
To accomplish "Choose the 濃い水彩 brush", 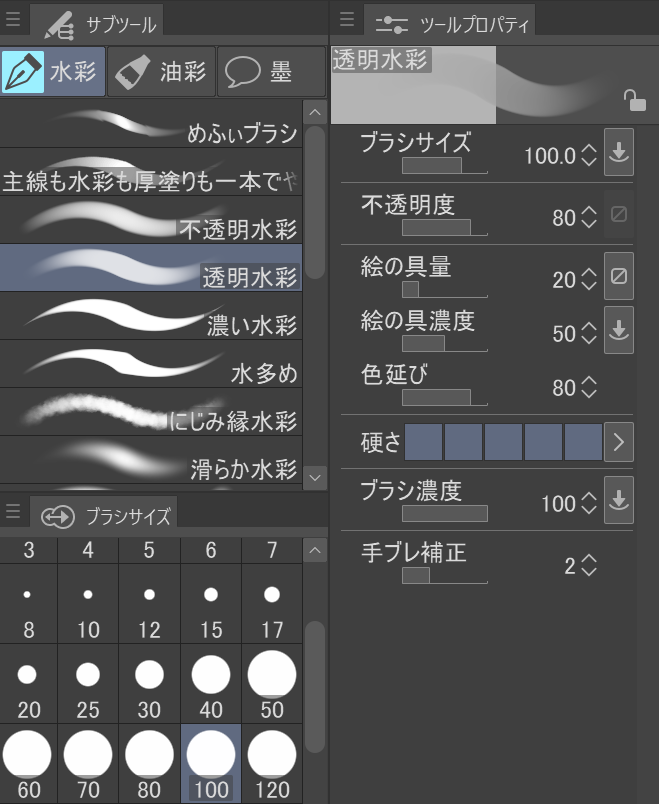I will [151, 316].
